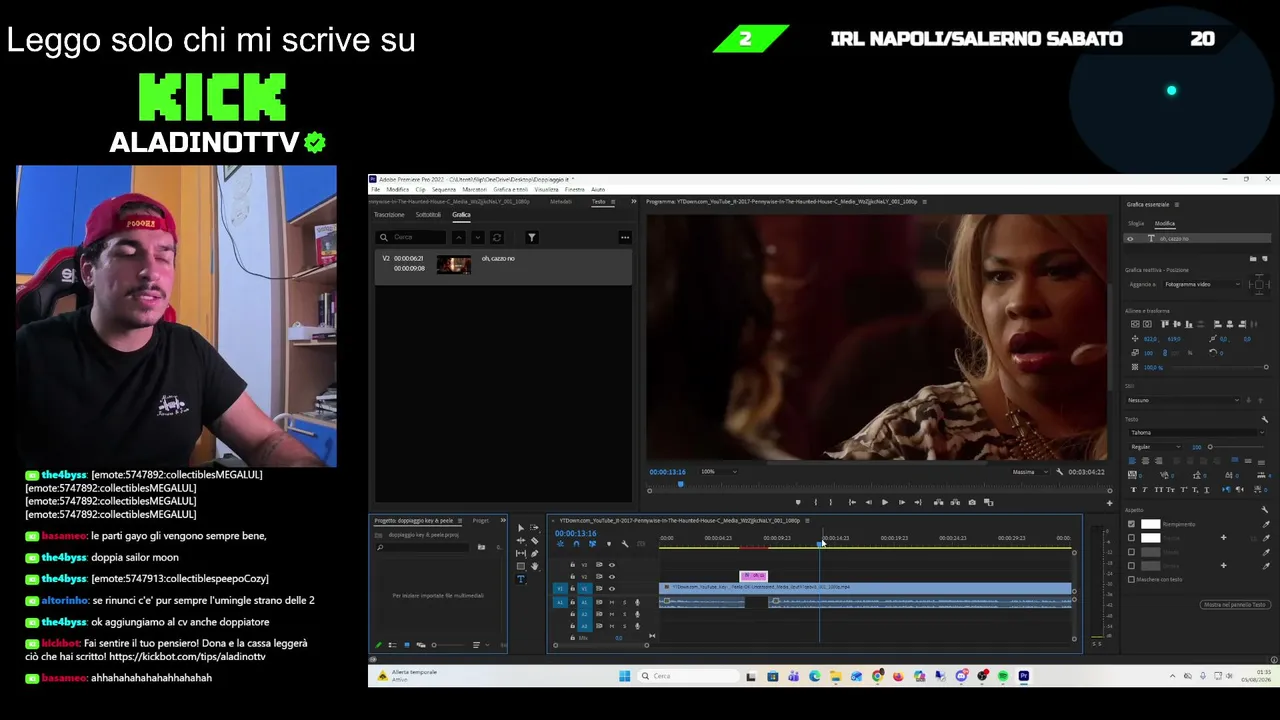The image size is (1280, 720).
Task: Open Windows Start menu
Action: click(x=625, y=676)
